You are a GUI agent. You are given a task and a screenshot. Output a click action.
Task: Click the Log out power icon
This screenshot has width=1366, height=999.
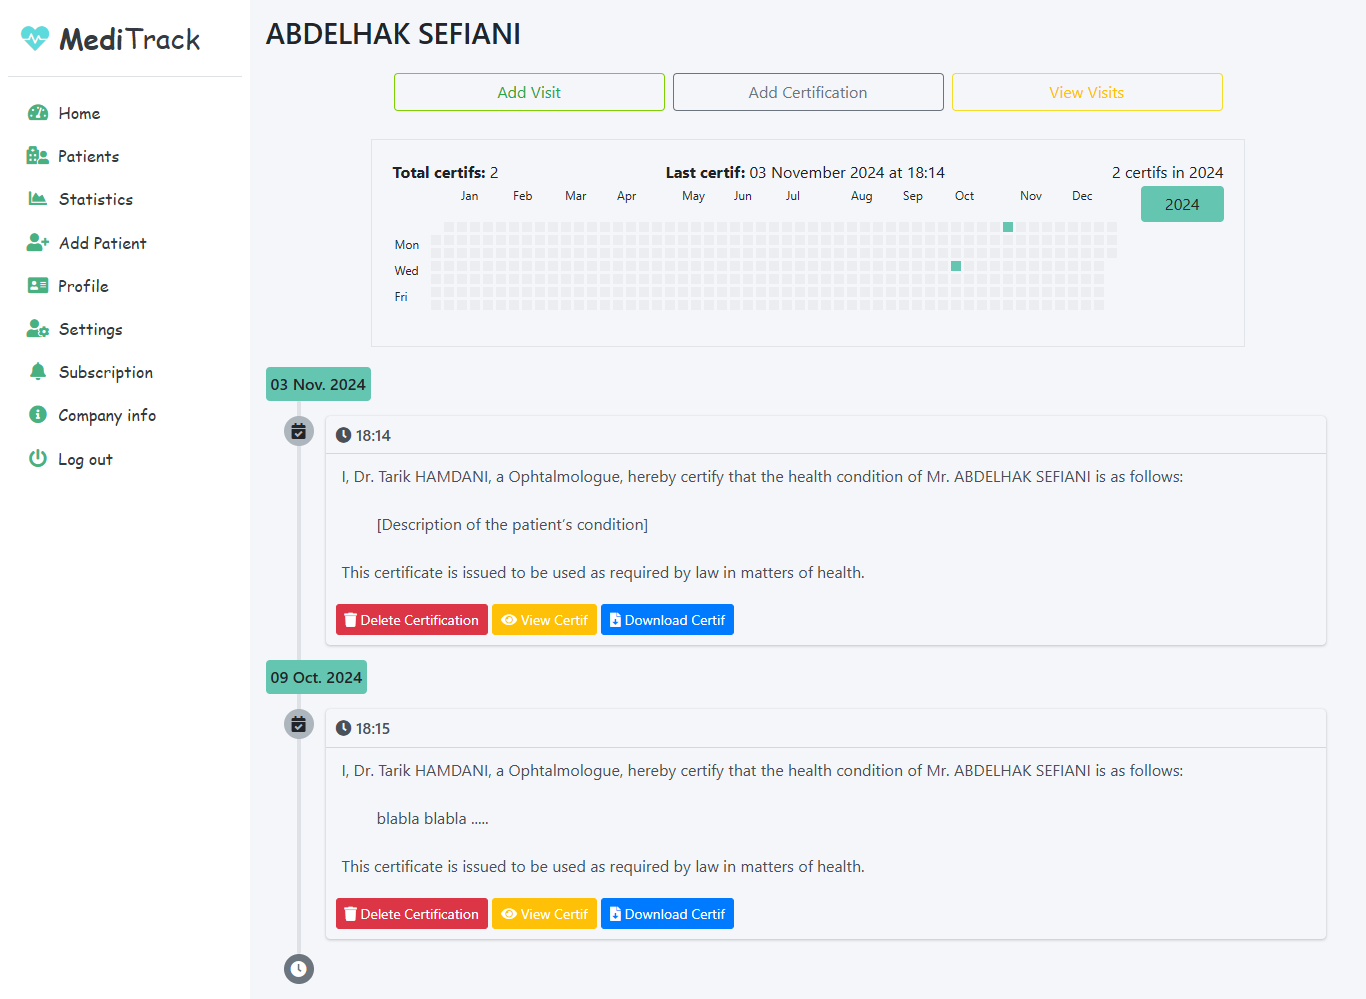coord(37,459)
